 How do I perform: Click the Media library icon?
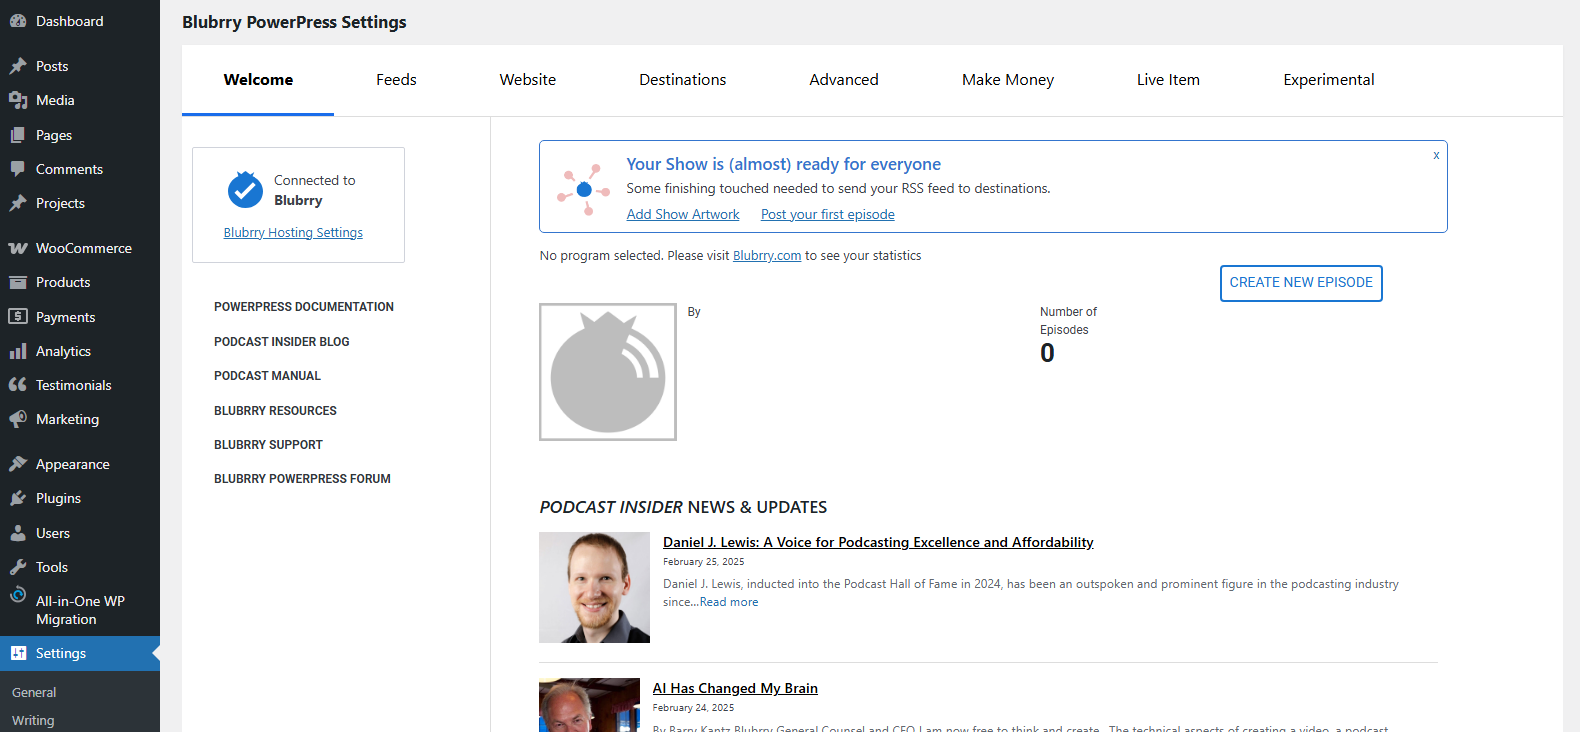(x=18, y=100)
